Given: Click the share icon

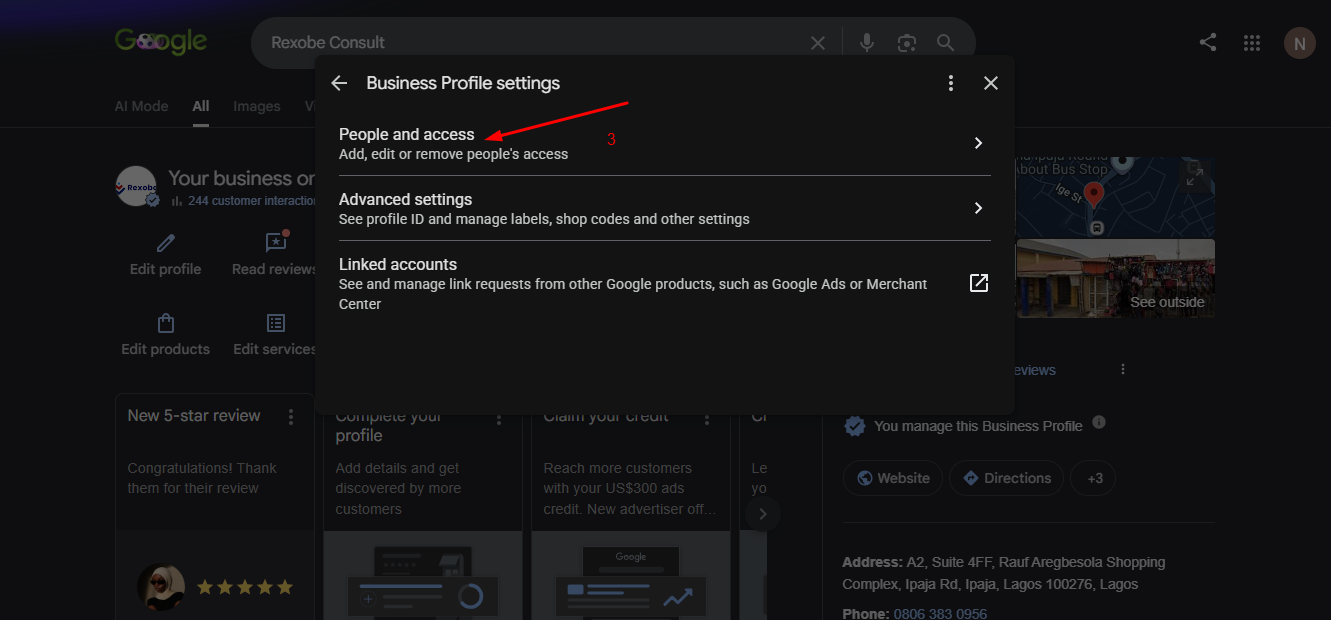Looking at the screenshot, I should pos(1208,42).
